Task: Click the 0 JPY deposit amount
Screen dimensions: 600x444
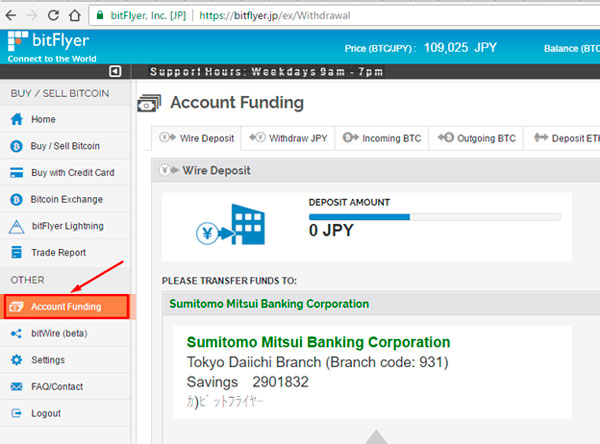Action: [x=331, y=230]
